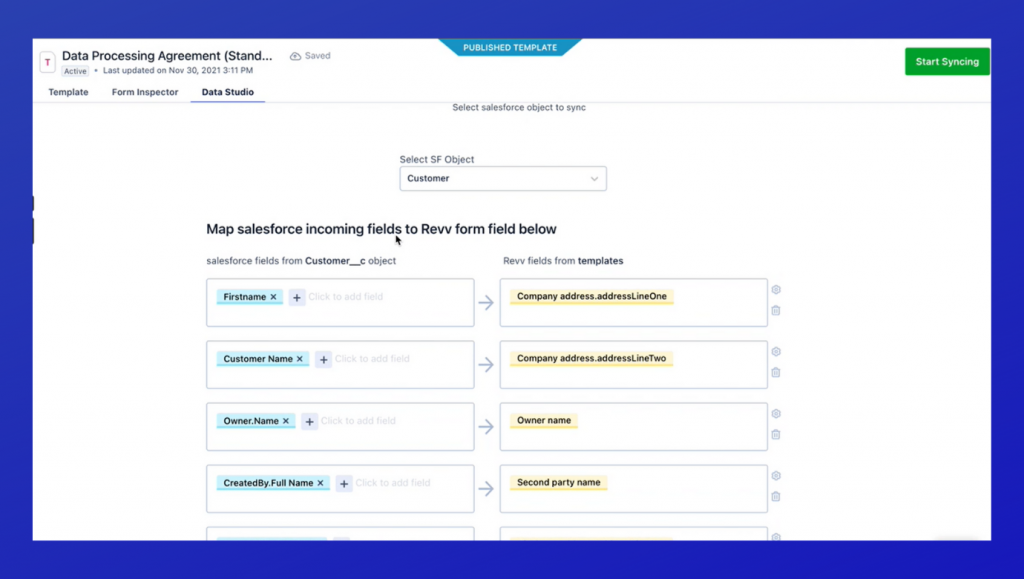Click the add-field input in CreatedBy.Full Name row
This screenshot has width=1024, height=579.
point(392,483)
